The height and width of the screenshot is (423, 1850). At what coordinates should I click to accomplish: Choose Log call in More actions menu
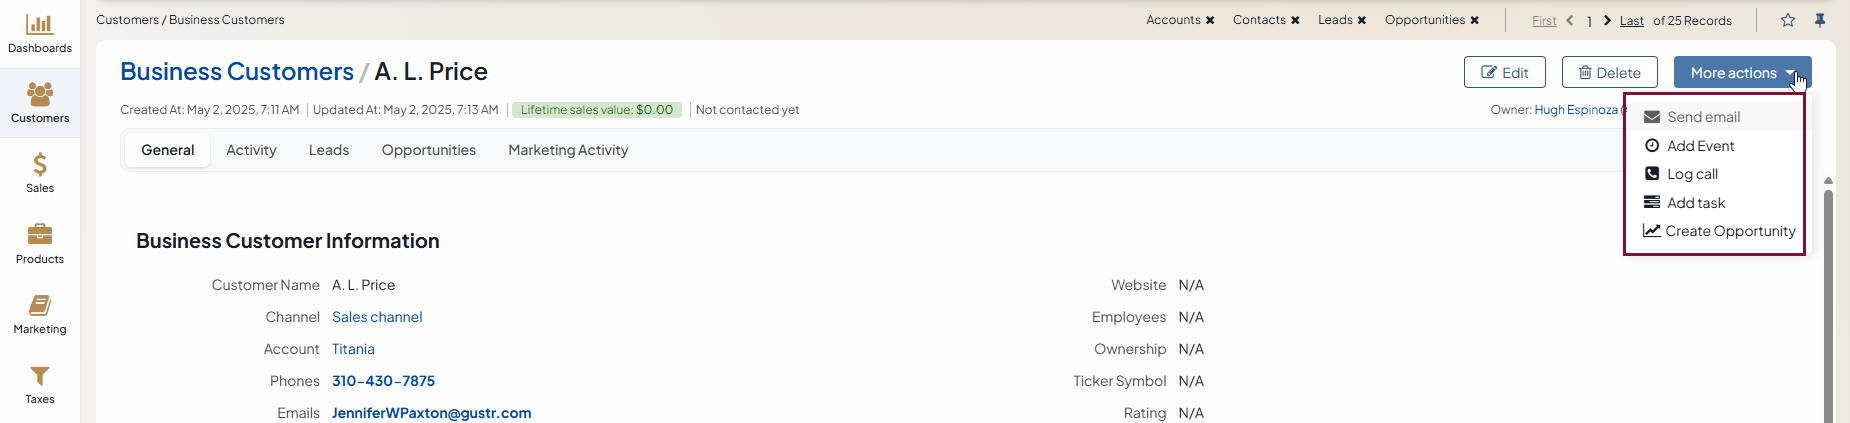pos(1692,174)
